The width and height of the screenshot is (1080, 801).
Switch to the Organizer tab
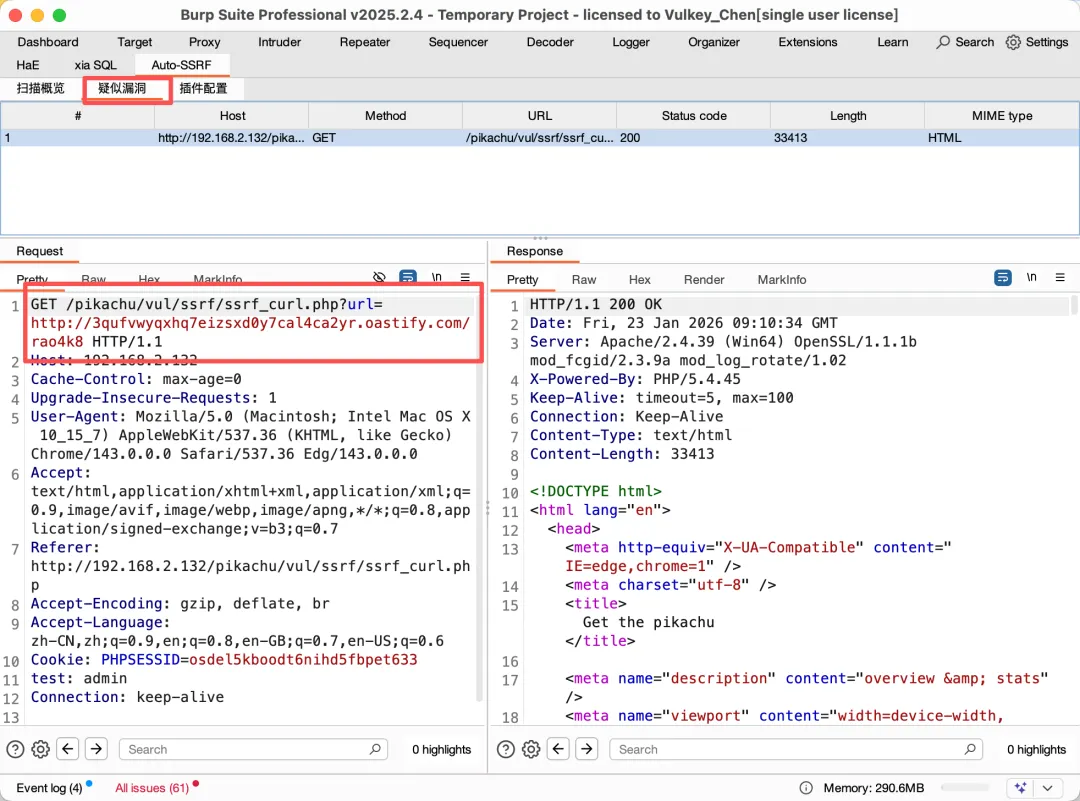click(x=714, y=42)
